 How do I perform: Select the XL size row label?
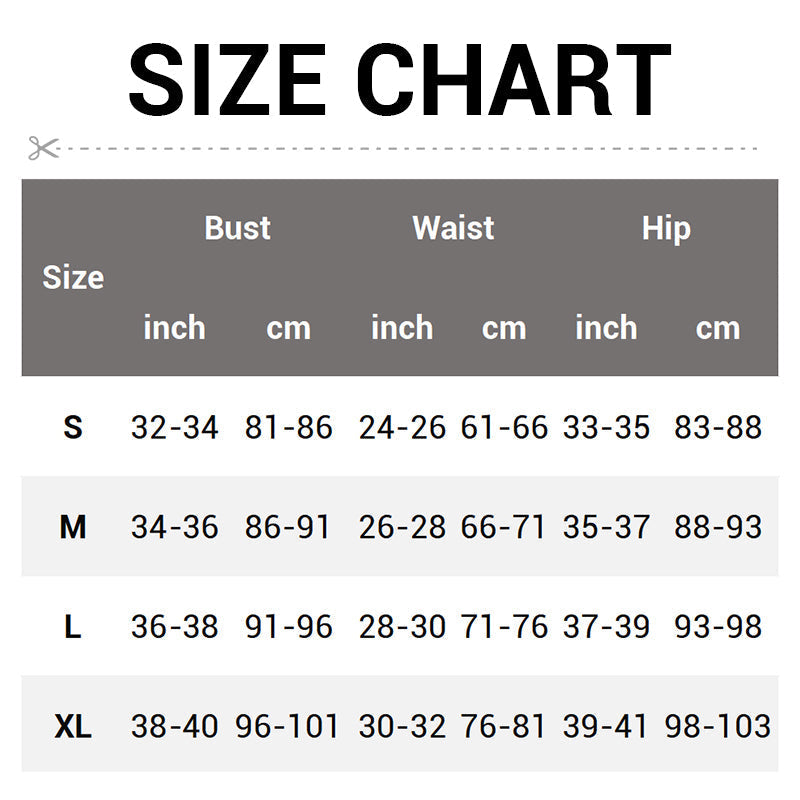coord(73,726)
